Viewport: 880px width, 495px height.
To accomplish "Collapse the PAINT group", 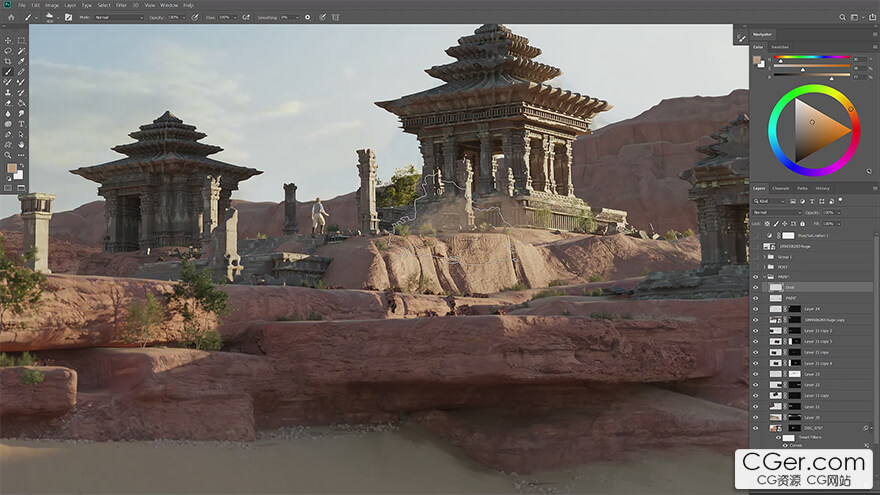I will [x=764, y=277].
